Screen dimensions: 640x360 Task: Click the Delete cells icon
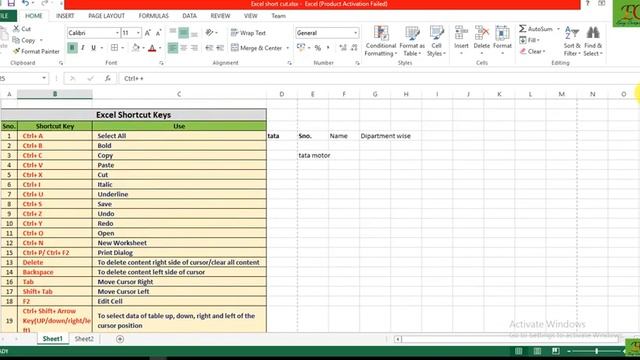coord(482,33)
